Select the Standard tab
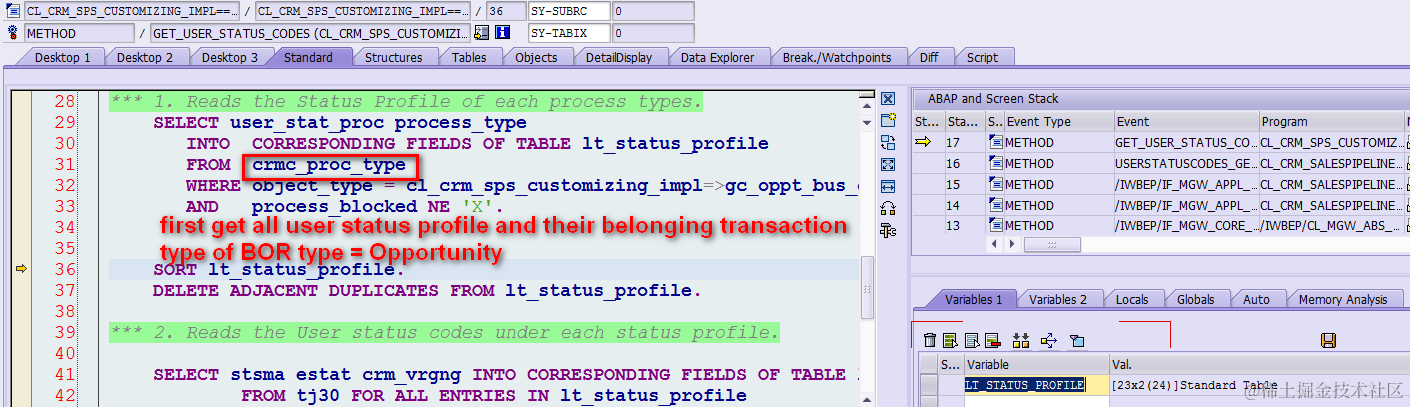Image resolution: width=1410 pixels, height=407 pixels. point(308,58)
